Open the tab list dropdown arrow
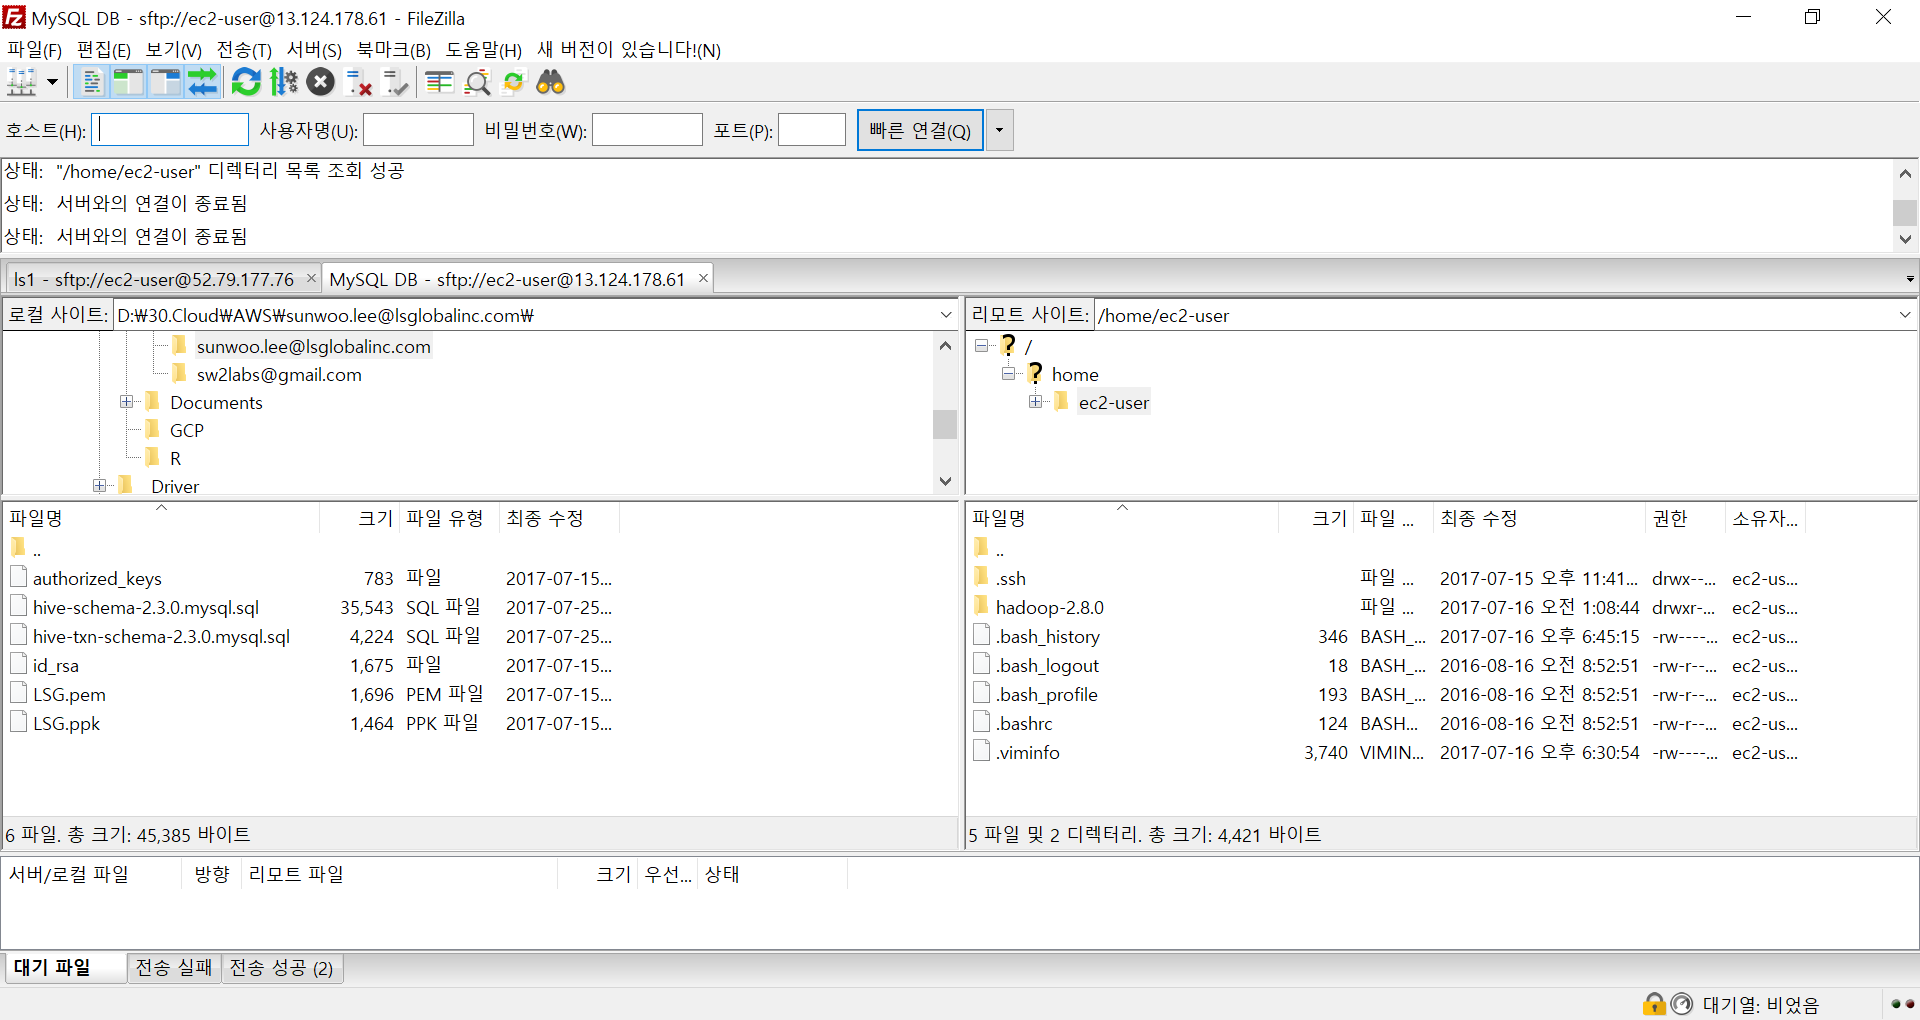The image size is (1920, 1020). coord(1909,279)
